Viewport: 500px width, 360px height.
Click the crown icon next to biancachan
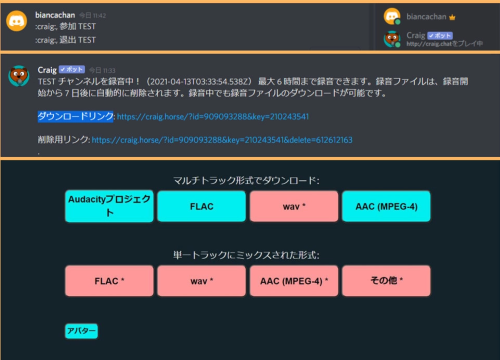452,17
